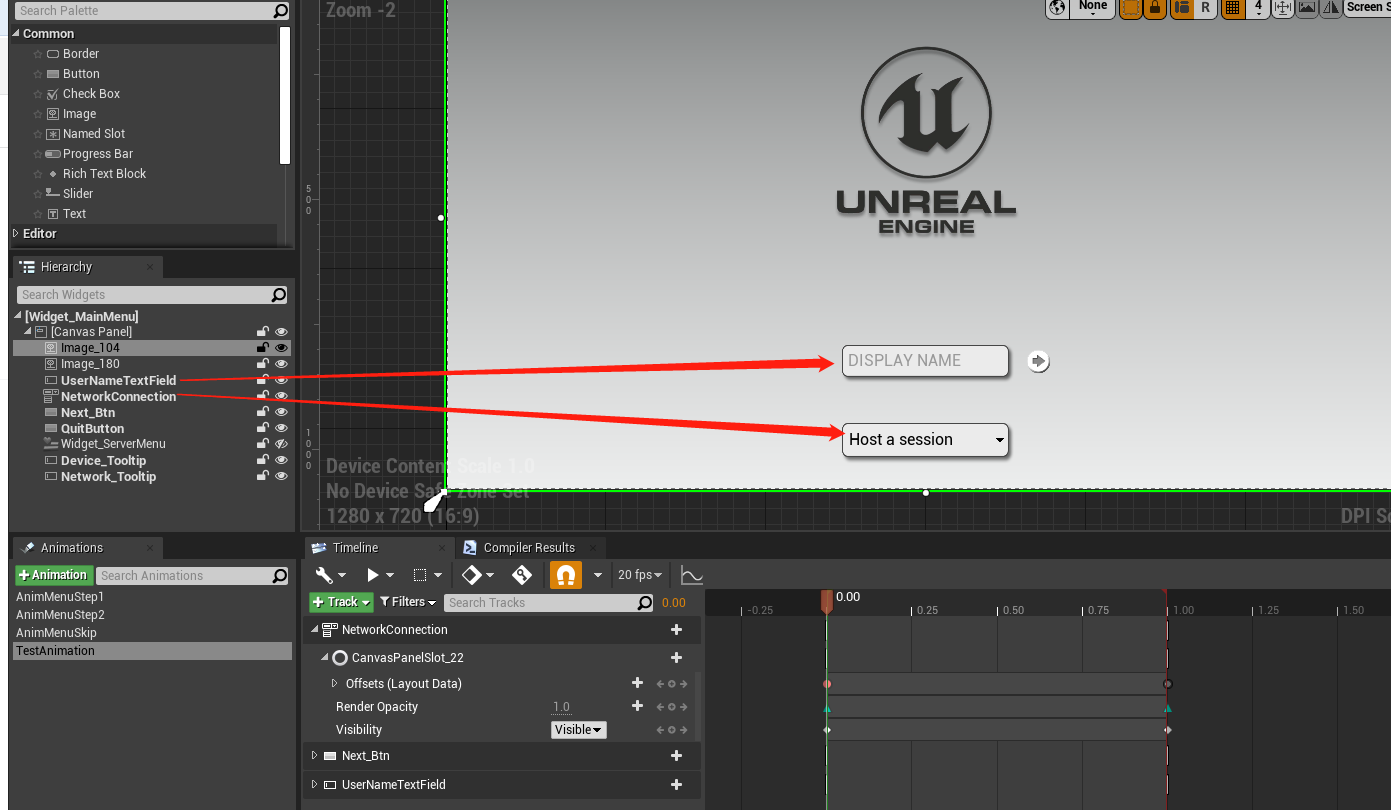
Task: Hide the UserNameTextField widget in the Hierarchy
Action: pyautogui.click(x=281, y=380)
